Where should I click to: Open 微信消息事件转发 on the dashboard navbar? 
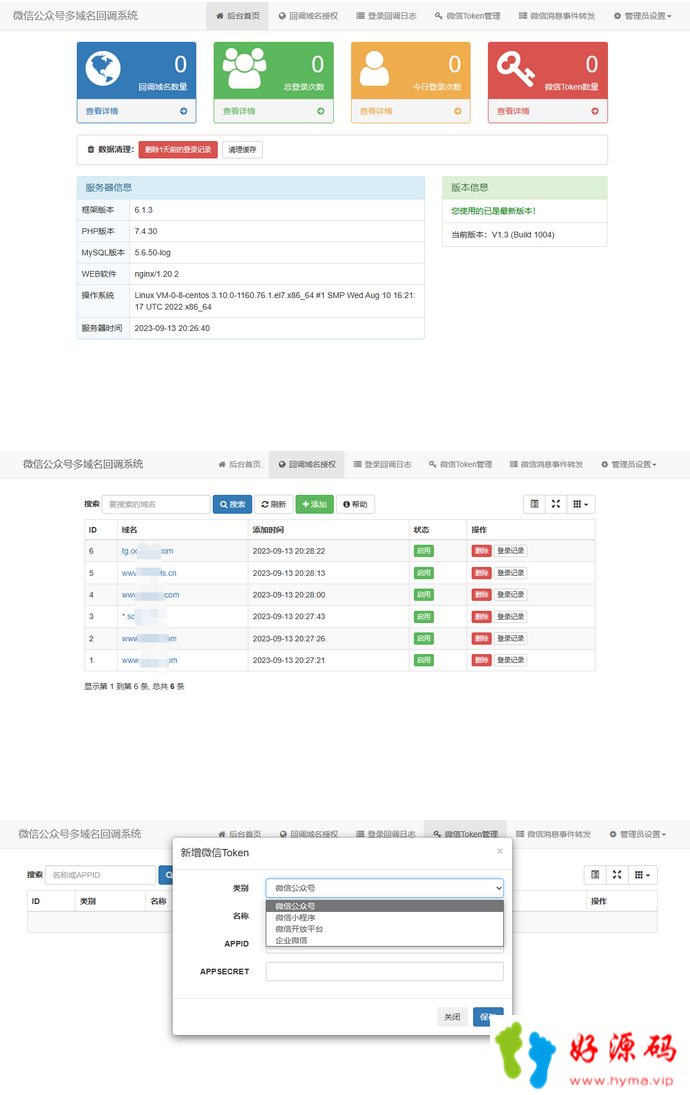point(557,15)
